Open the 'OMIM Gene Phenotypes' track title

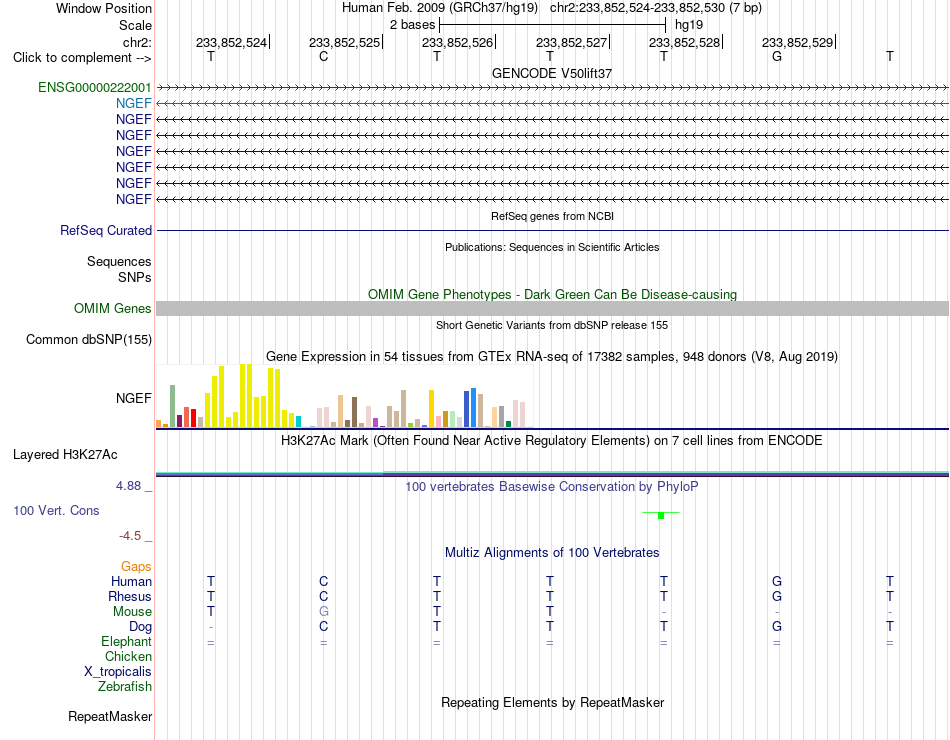[552, 295]
